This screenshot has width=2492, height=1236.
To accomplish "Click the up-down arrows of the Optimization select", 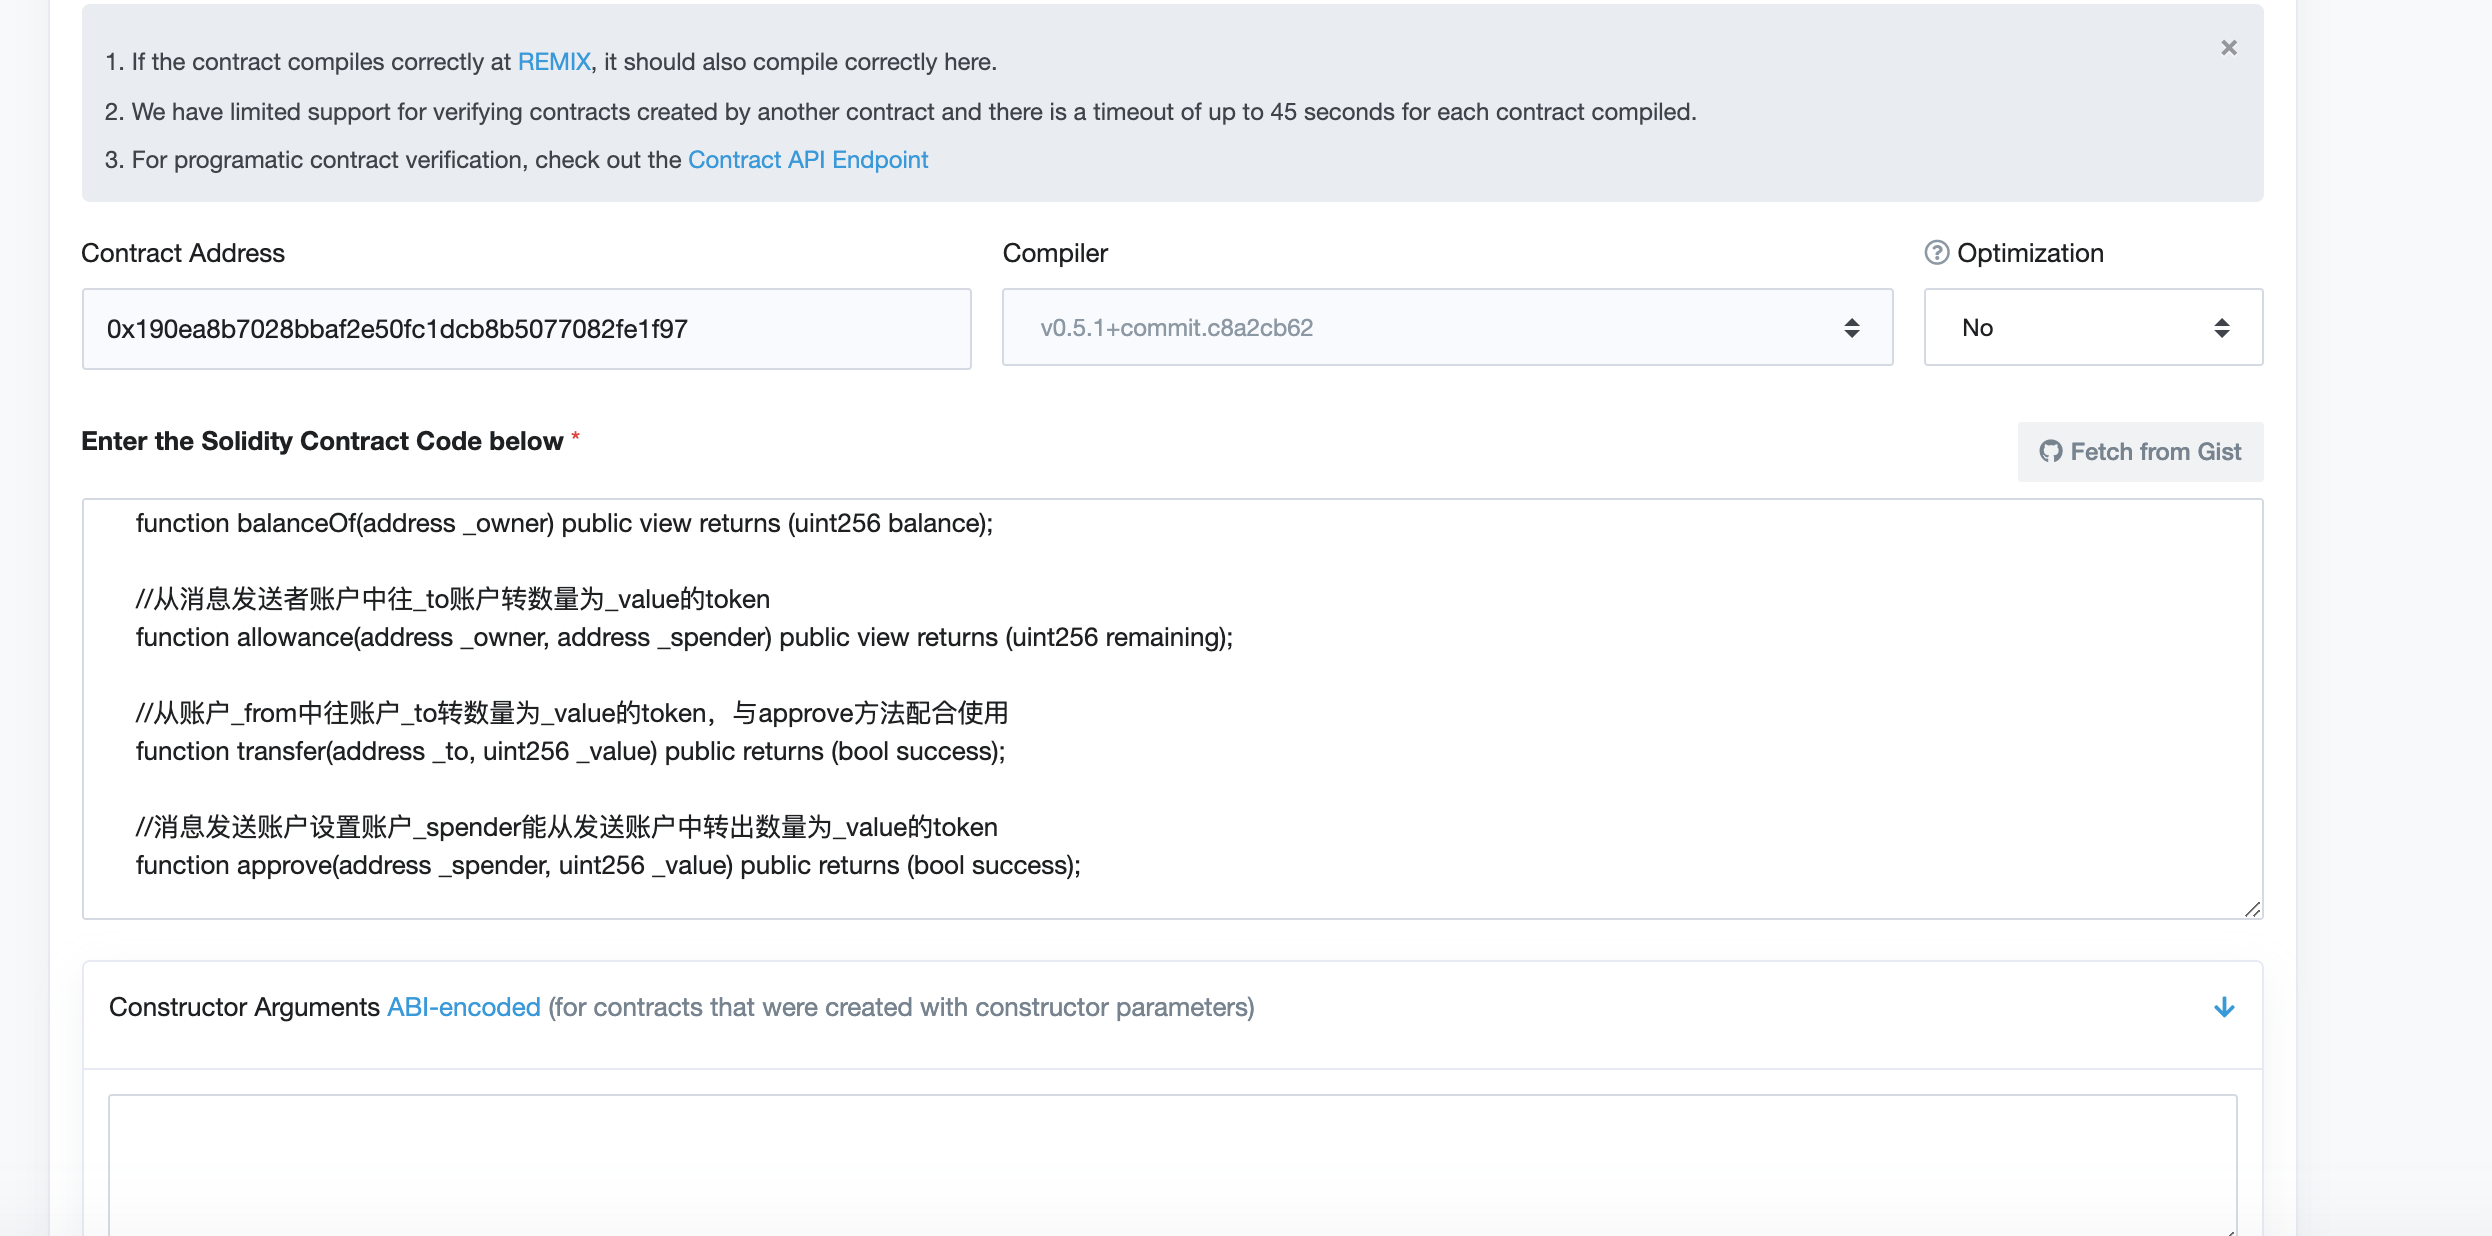I will pos(2221,328).
